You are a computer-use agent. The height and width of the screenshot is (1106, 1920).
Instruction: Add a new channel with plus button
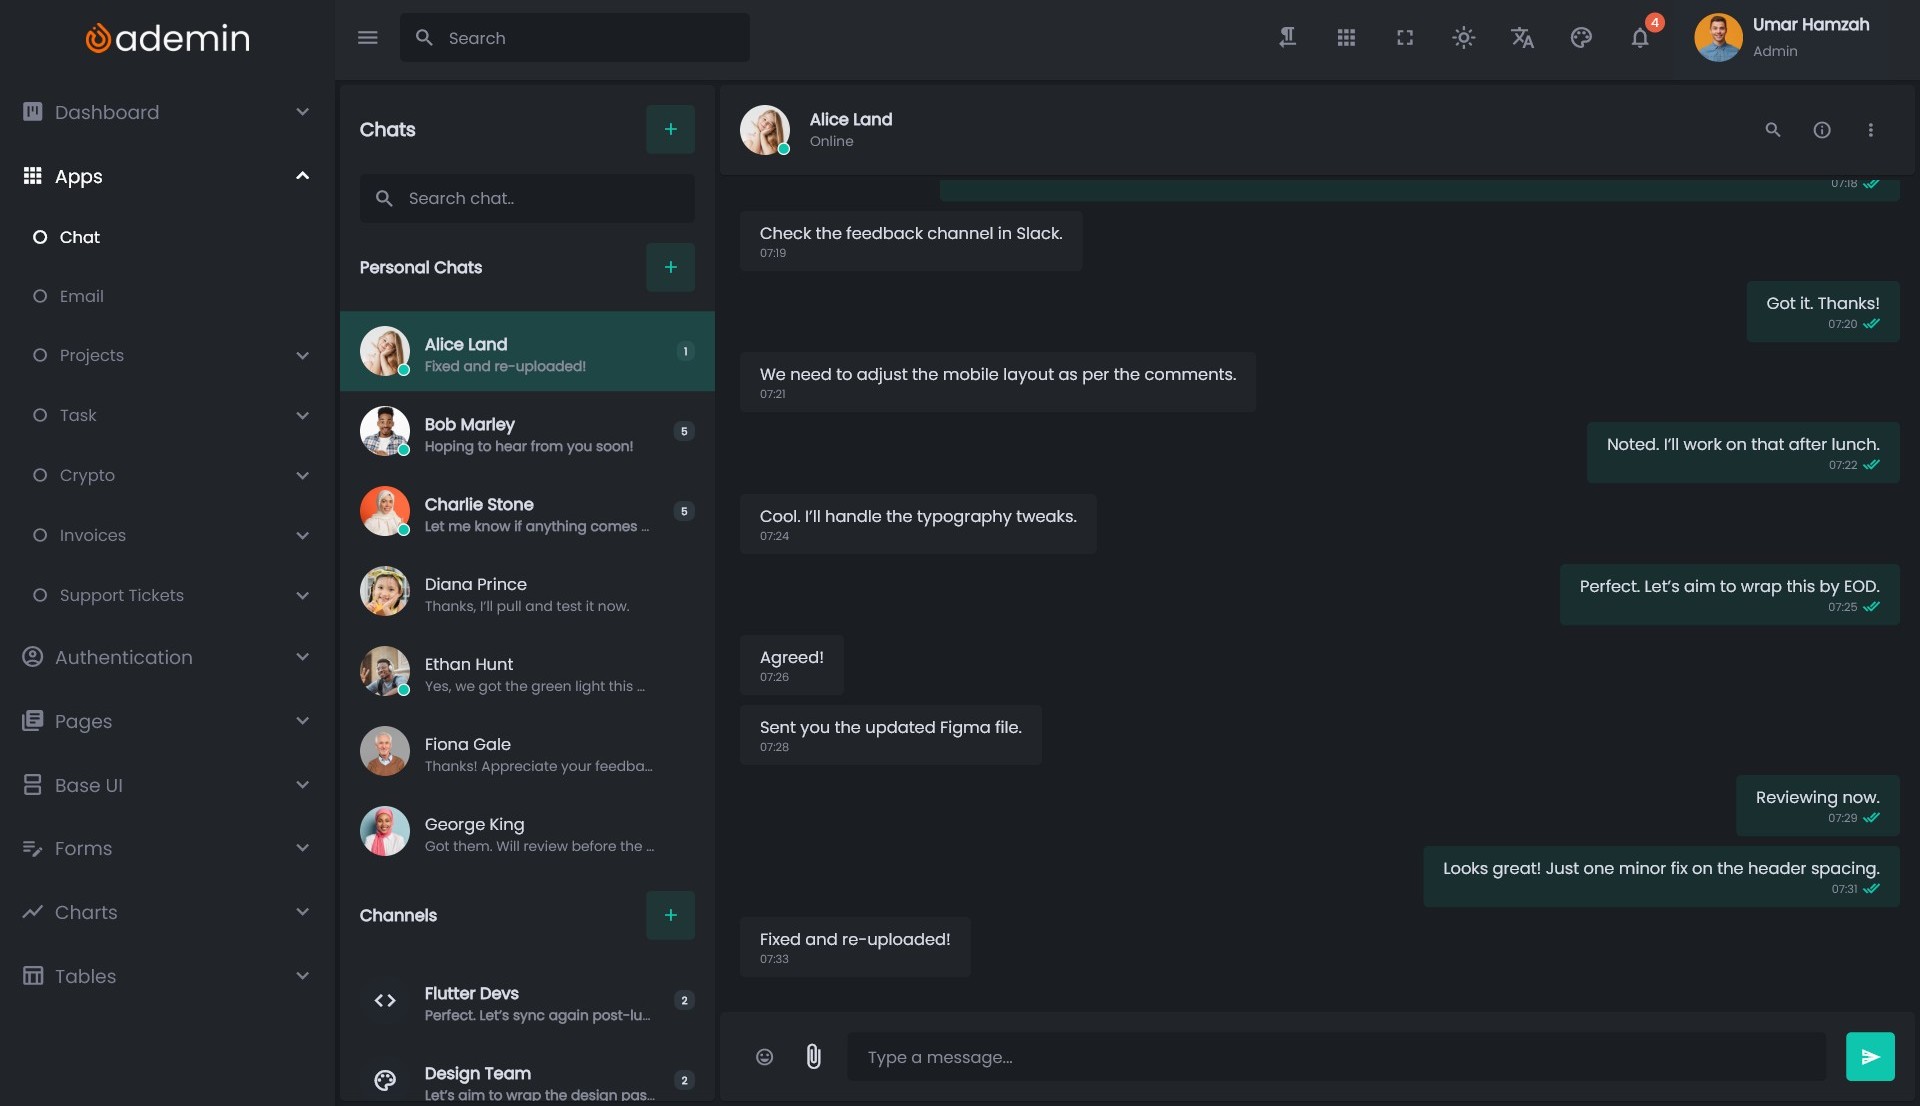tap(670, 915)
